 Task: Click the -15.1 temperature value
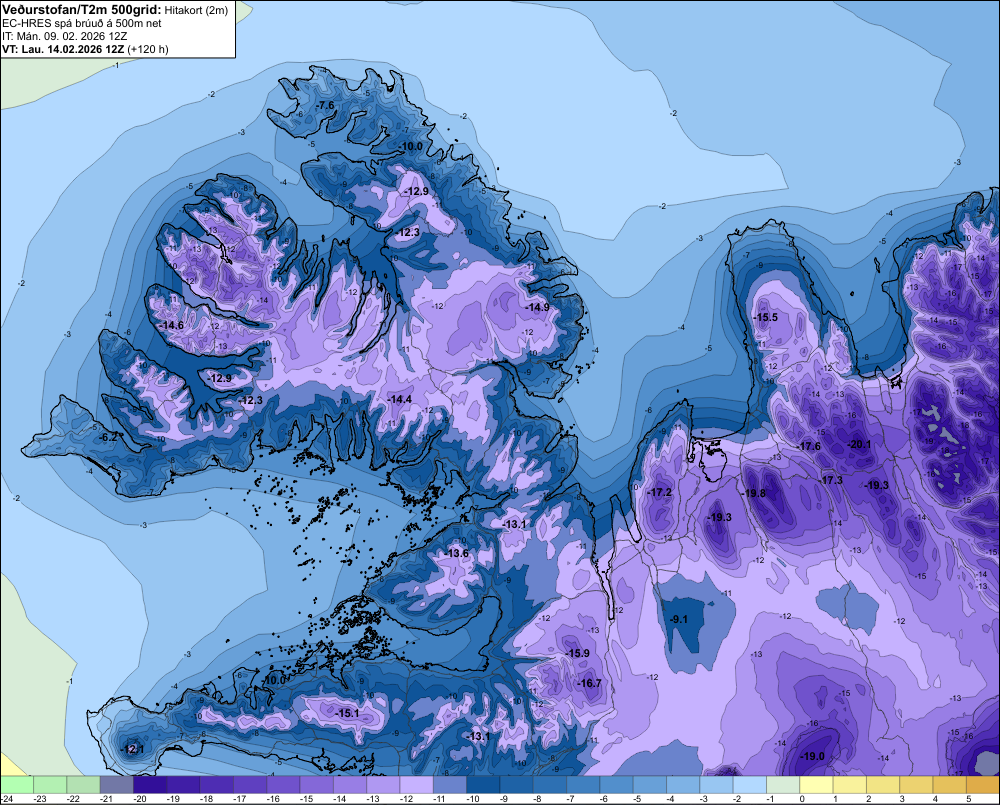pyautogui.click(x=348, y=713)
